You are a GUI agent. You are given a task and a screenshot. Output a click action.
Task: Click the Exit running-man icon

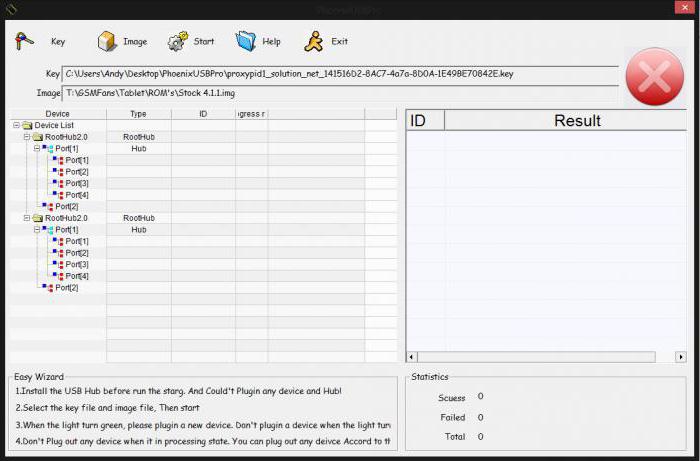coord(315,41)
